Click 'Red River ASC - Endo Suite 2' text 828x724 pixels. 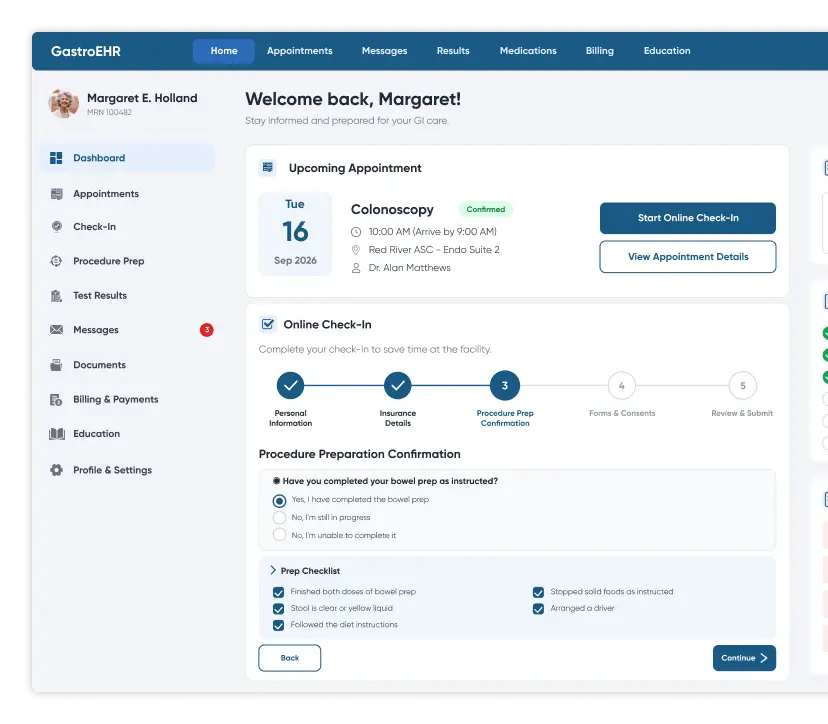pos(434,250)
